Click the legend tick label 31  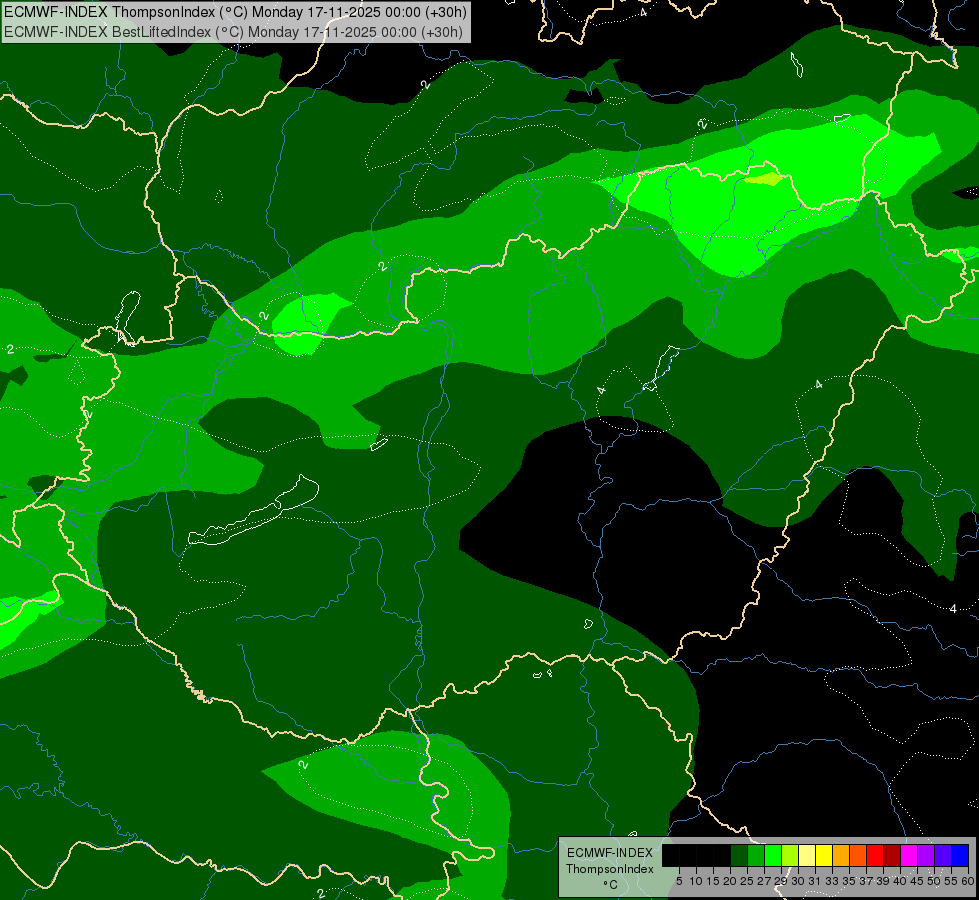click(x=815, y=881)
